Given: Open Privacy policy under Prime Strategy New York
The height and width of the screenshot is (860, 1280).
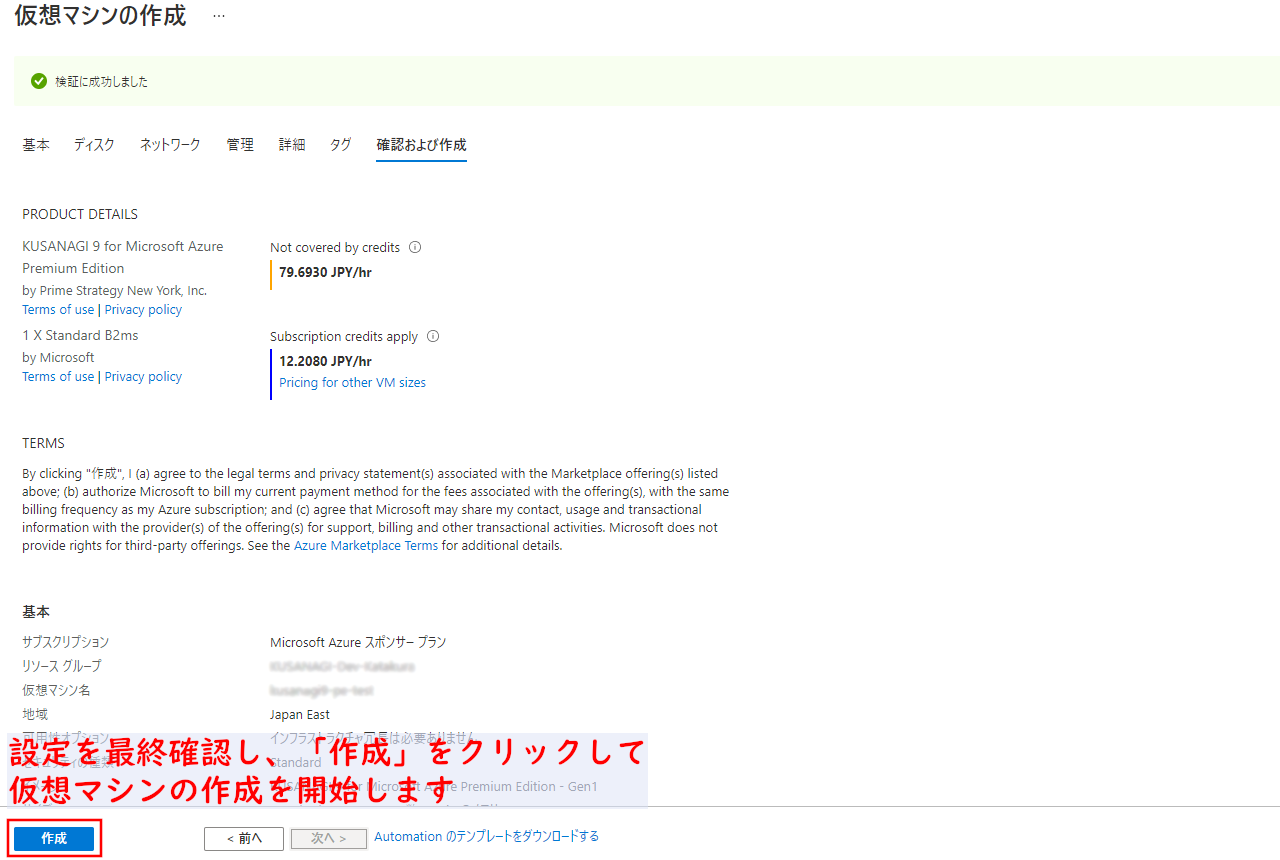Looking at the screenshot, I should pos(143,310).
